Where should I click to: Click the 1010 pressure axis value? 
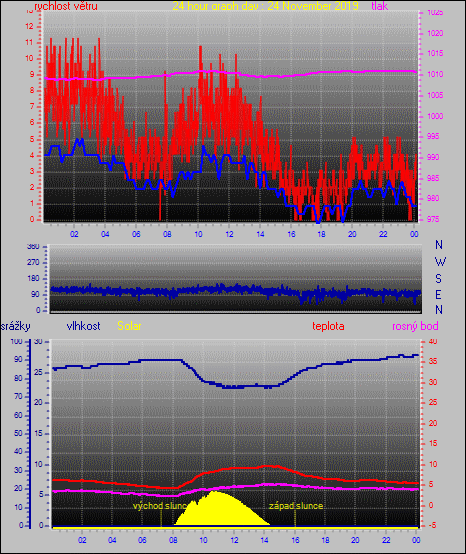(435, 75)
